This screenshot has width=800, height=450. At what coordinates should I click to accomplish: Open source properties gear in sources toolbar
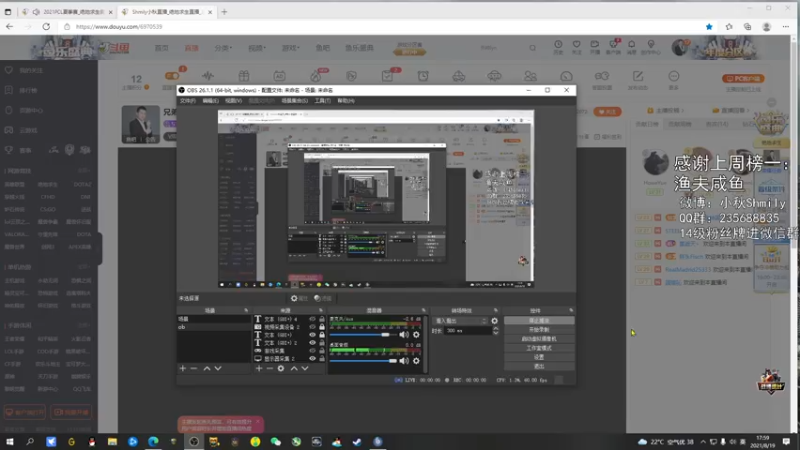[x=281, y=368]
